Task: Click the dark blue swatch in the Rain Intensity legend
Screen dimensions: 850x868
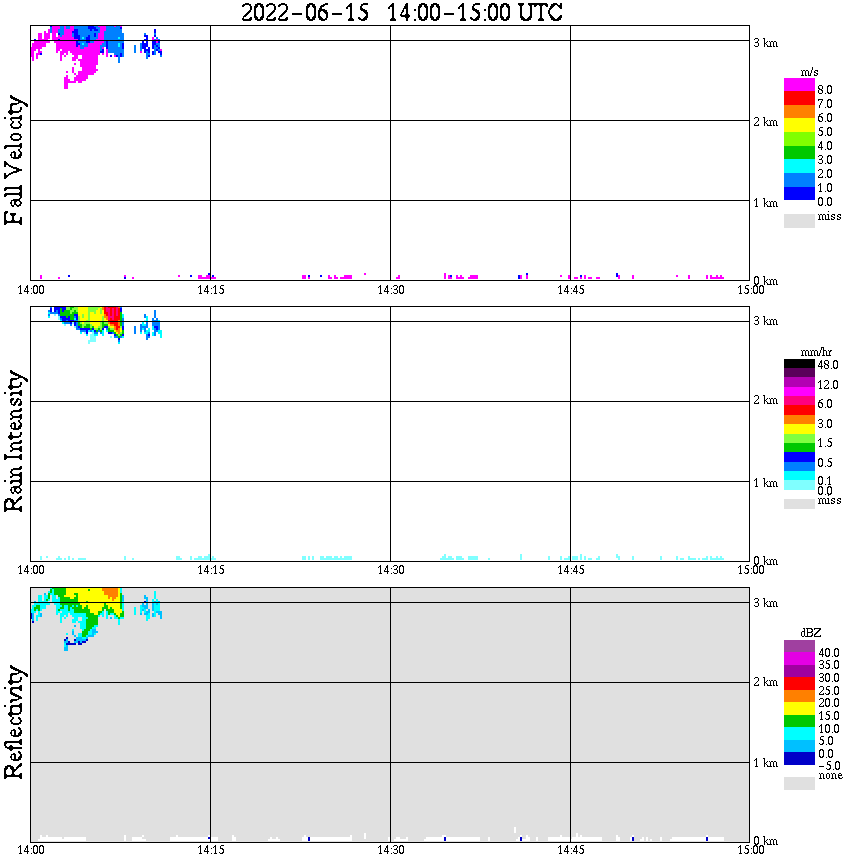Action: coord(799,457)
